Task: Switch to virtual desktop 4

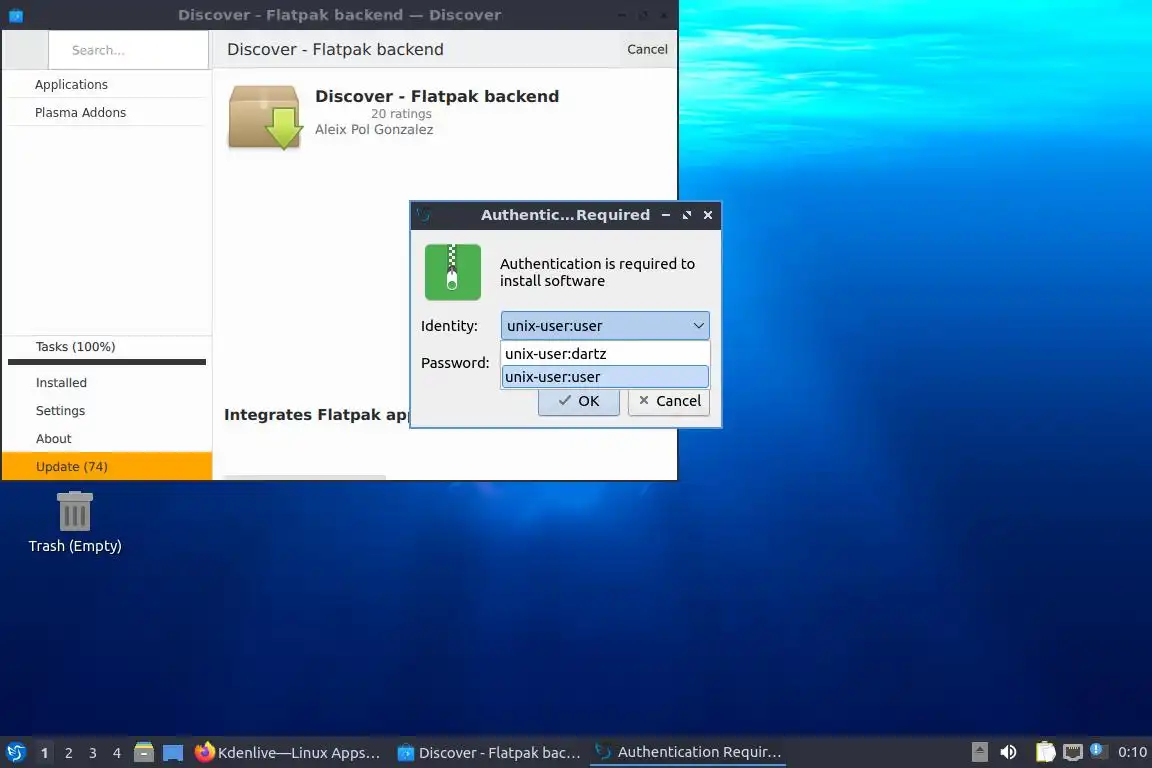Action: tap(117, 753)
